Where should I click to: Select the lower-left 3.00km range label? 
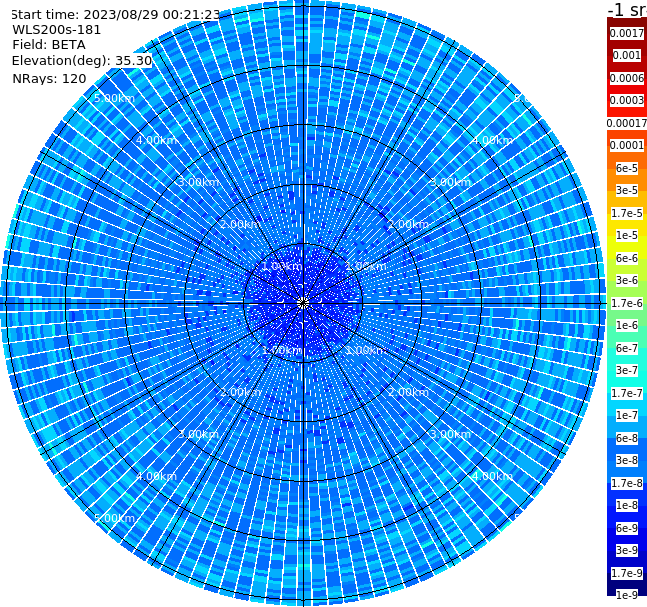(198, 434)
